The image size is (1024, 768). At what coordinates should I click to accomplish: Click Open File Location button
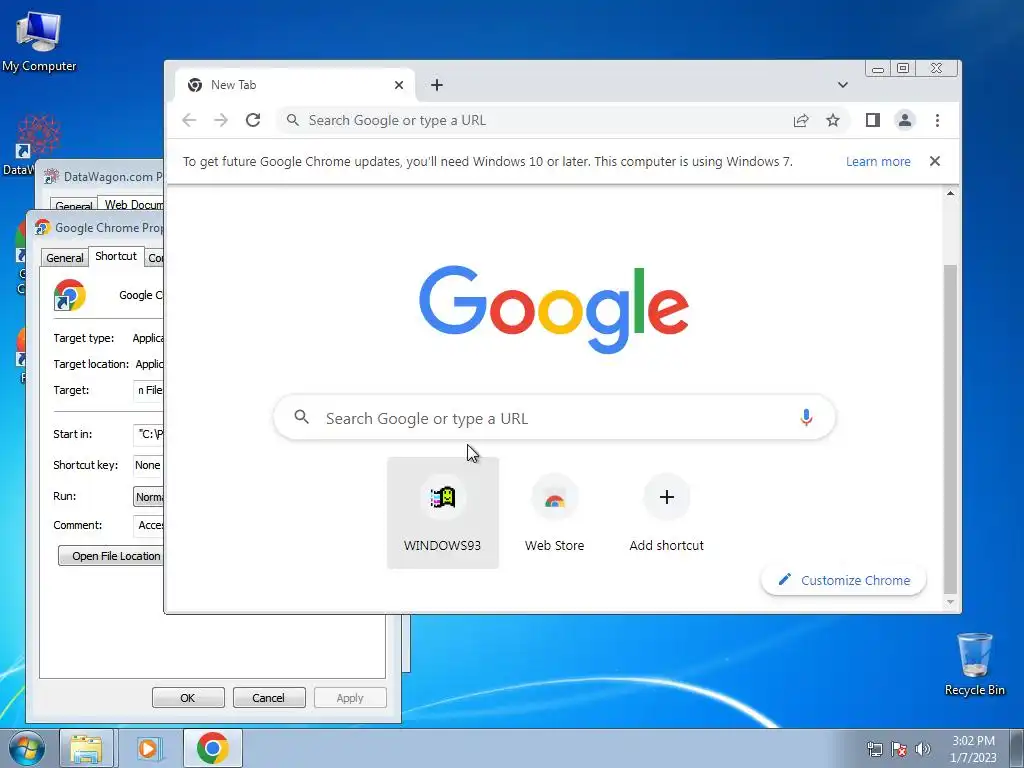(111, 556)
